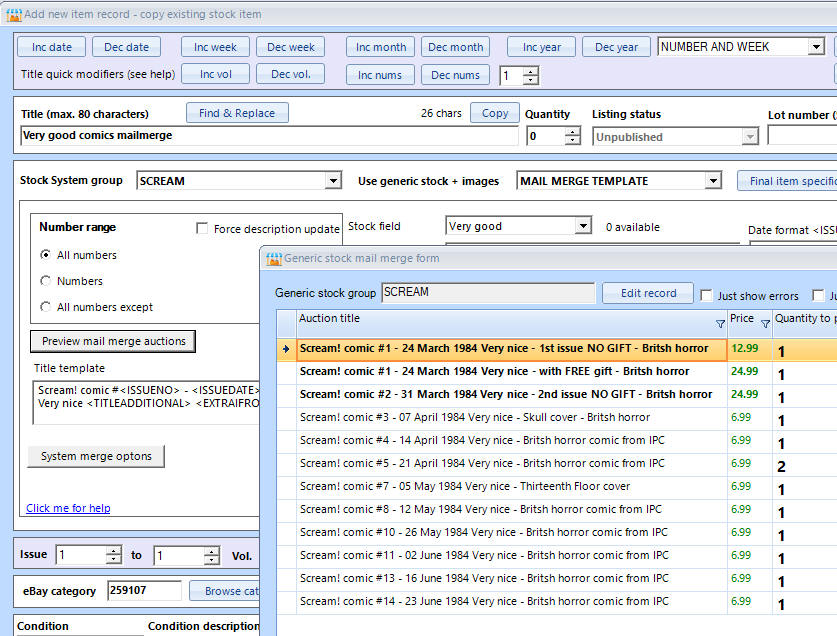Click the Inc month button
The height and width of the screenshot is (636, 837).
click(381, 47)
